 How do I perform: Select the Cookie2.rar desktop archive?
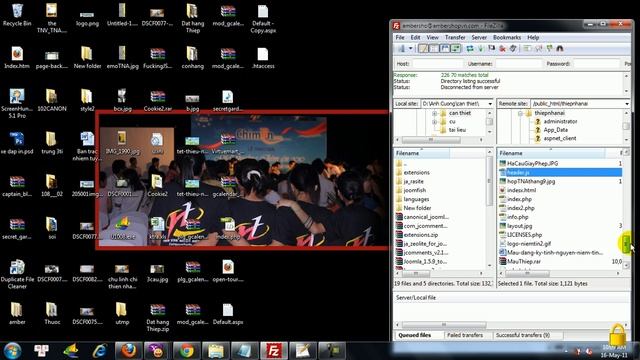pos(158,101)
